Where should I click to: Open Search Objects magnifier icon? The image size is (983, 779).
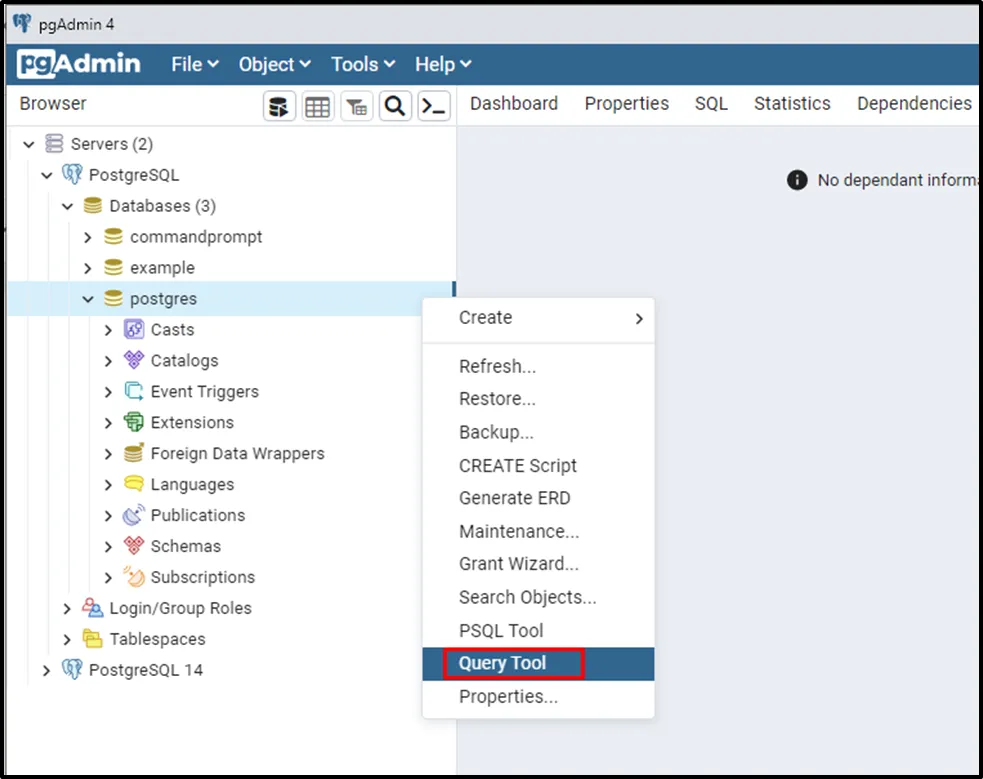coord(395,106)
